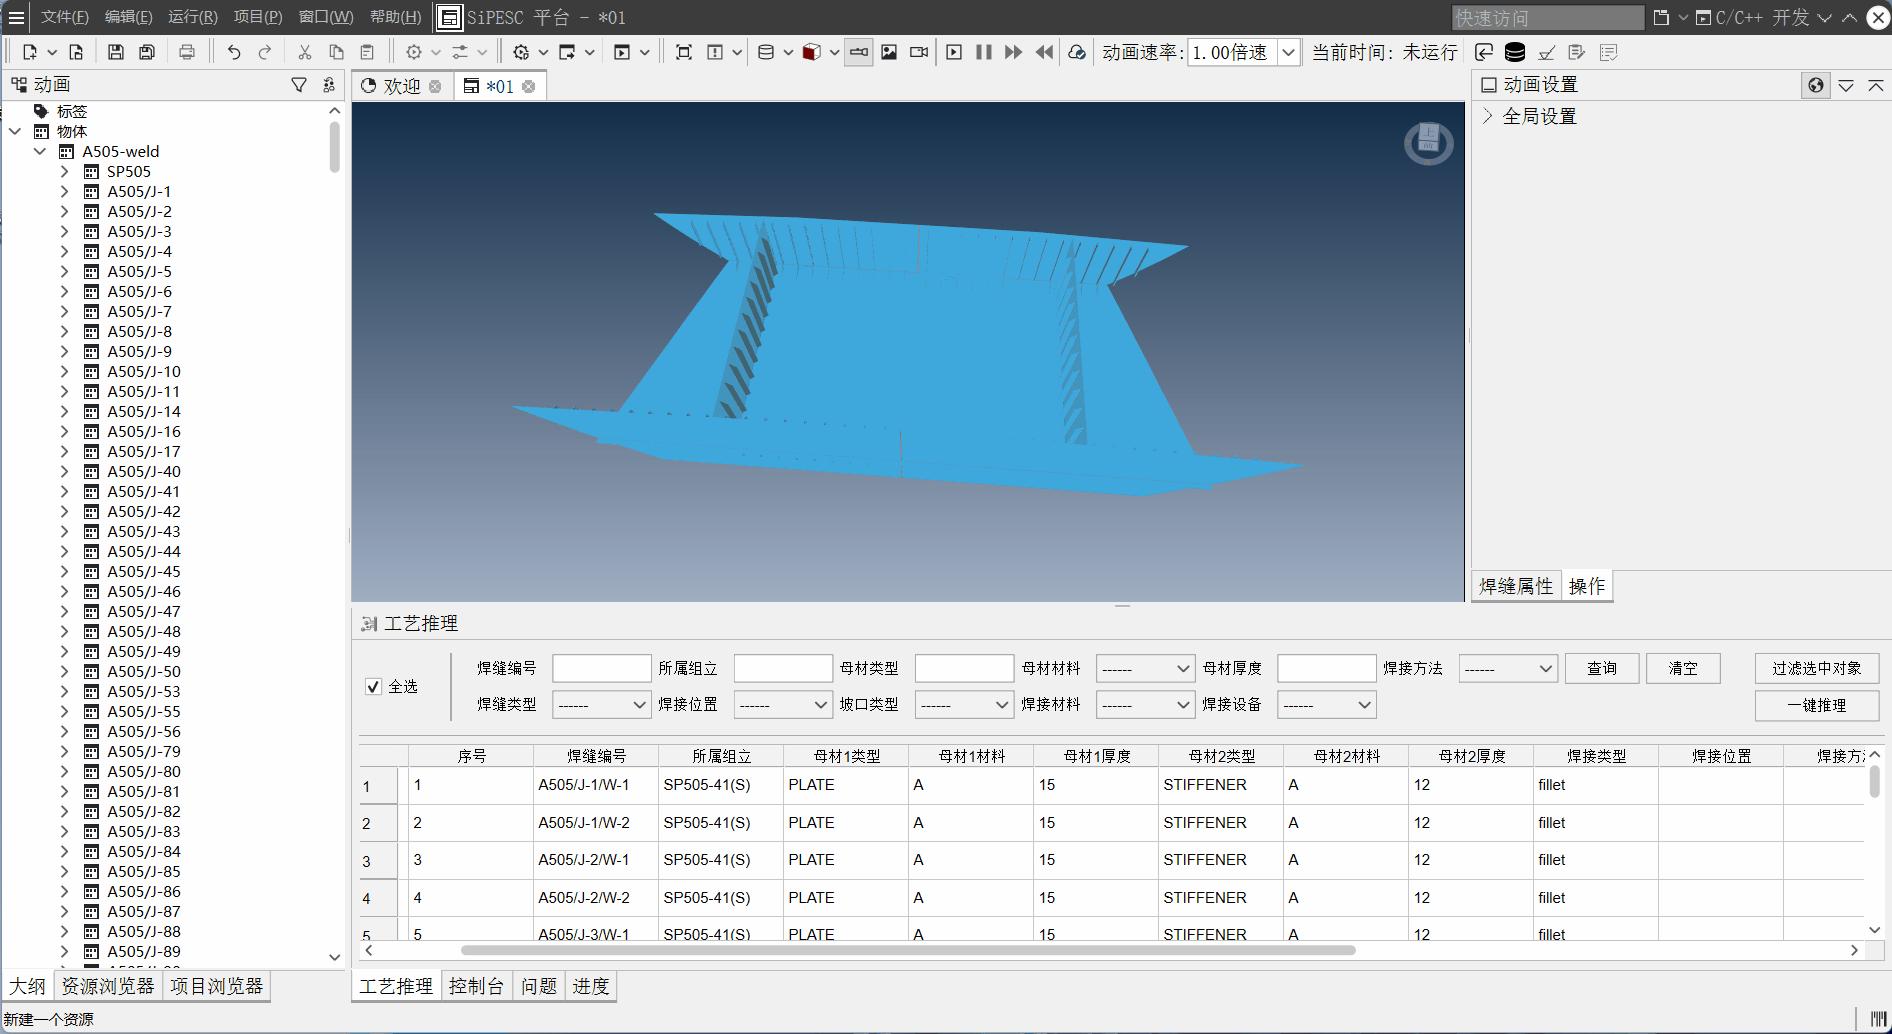The height and width of the screenshot is (1034, 1892).
Task: Expand the SP505 tree node
Action: tap(65, 171)
